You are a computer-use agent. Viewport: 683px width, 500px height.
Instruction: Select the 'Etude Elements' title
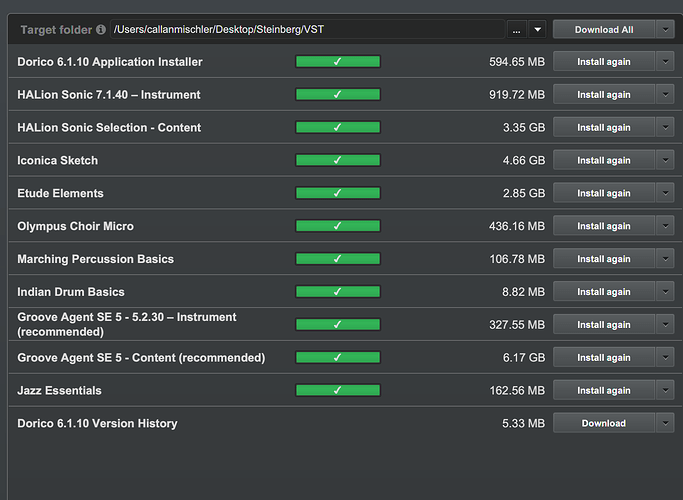[x=60, y=193]
